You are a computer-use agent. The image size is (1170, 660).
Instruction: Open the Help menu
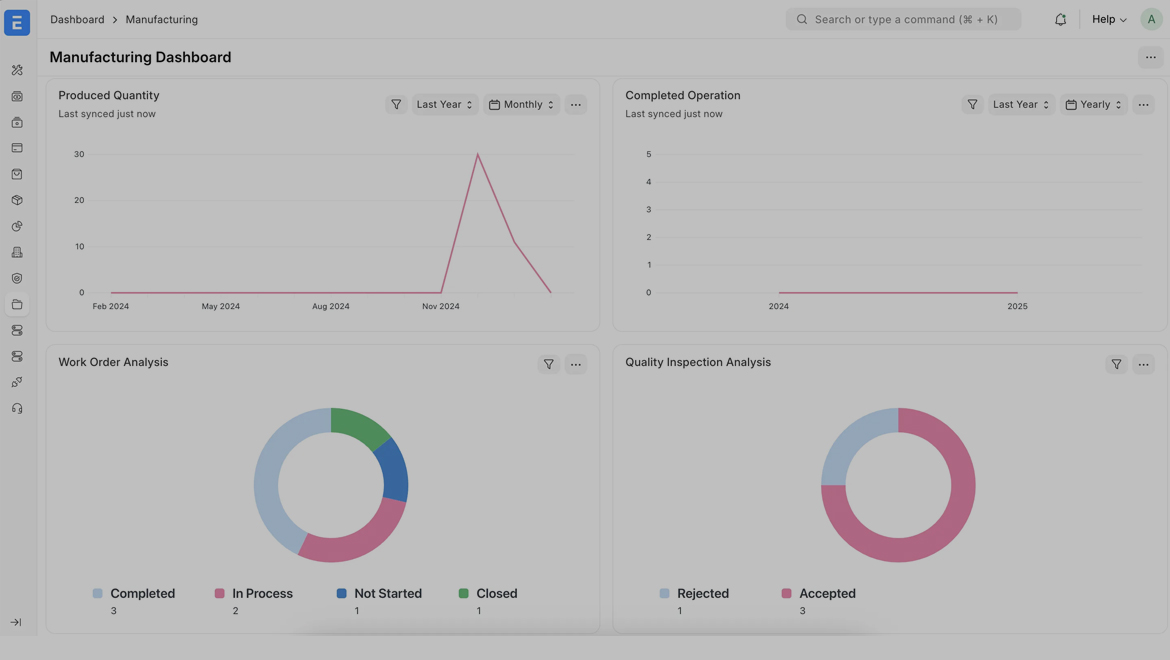click(x=1108, y=19)
